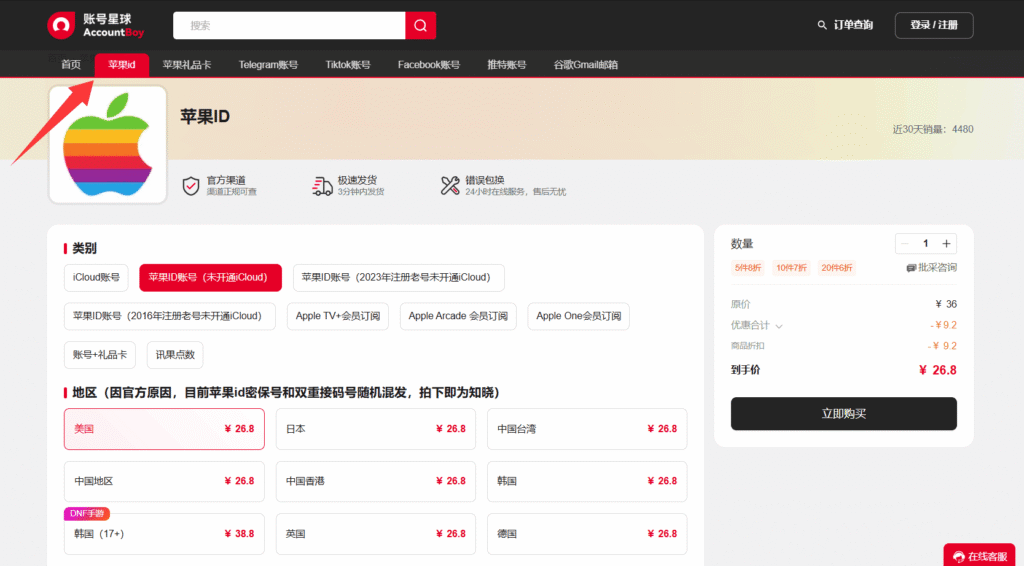Viewport: 1024px width, 566px height.
Task: Click the quantity input field
Action: pyautogui.click(x=925, y=244)
